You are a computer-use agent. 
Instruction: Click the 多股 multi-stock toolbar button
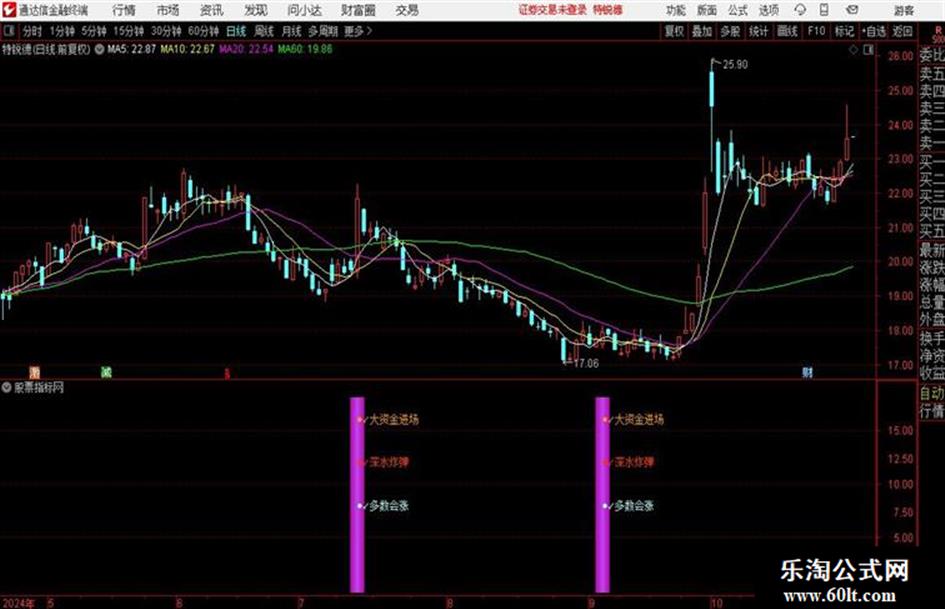(x=730, y=31)
